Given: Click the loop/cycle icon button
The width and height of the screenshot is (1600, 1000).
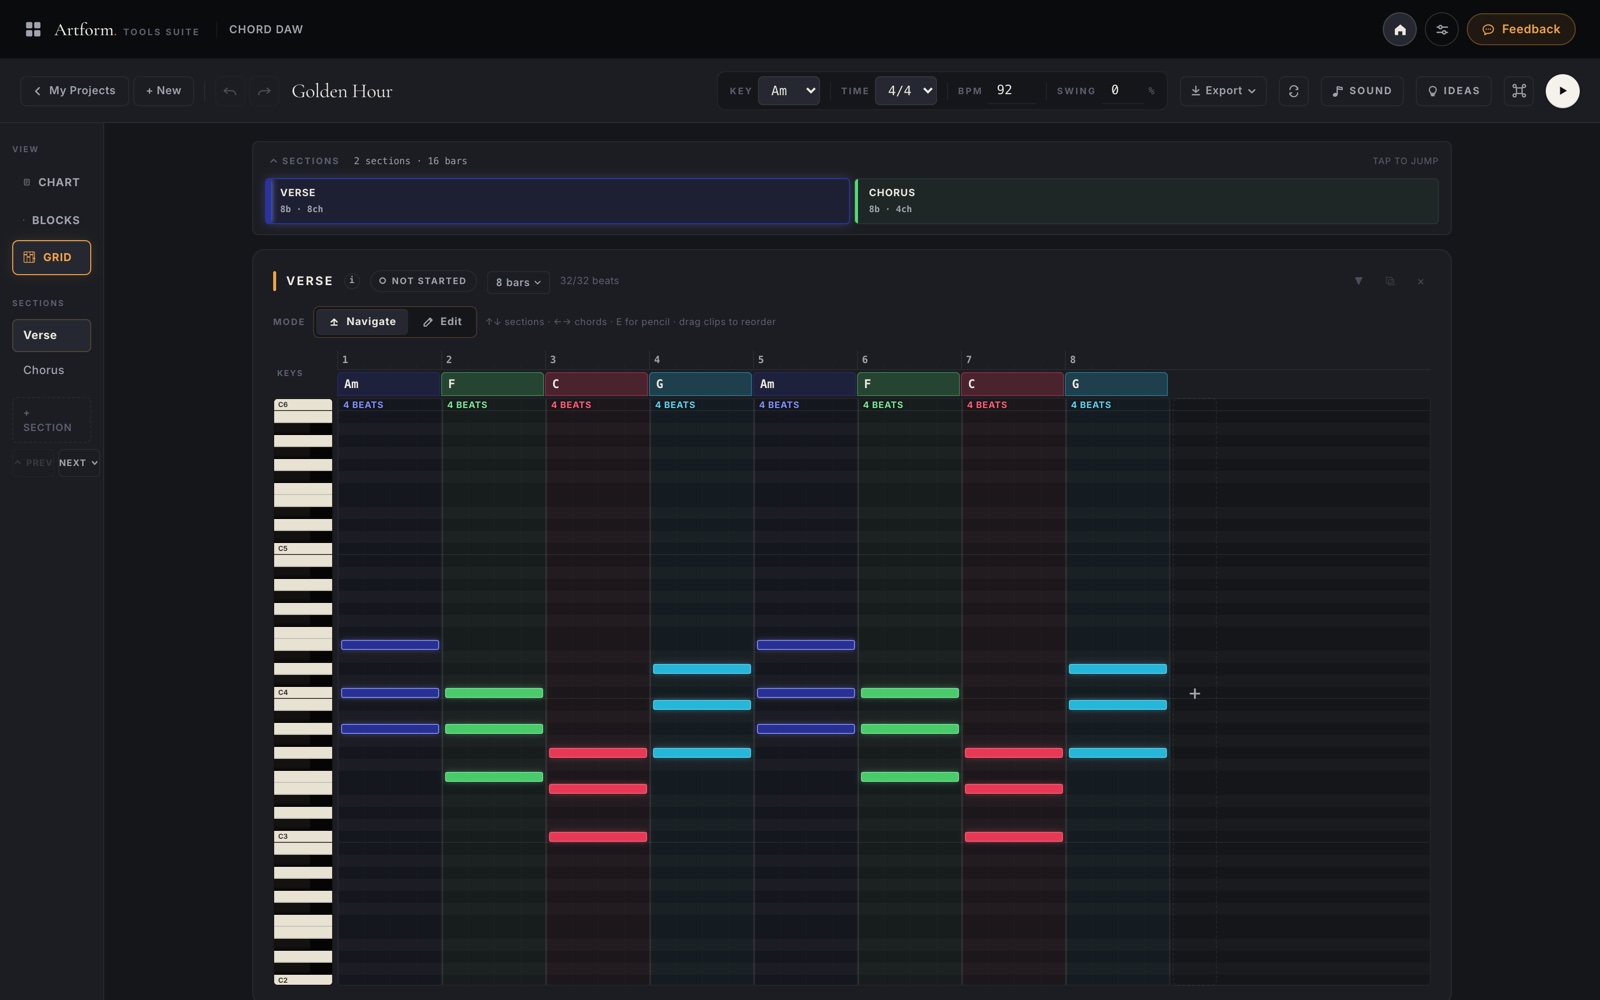Looking at the screenshot, I should pyautogui.click(x=1293, y=91).
